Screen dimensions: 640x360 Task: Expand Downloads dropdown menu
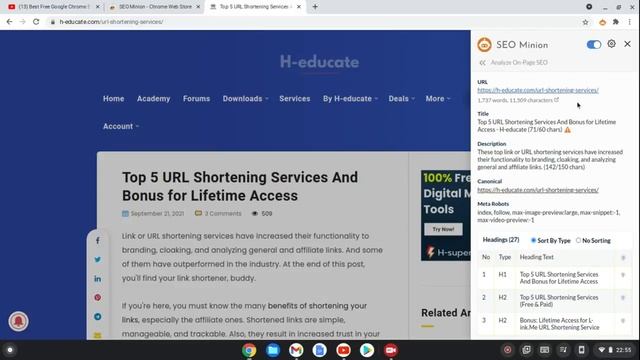[x=245, y=99]
